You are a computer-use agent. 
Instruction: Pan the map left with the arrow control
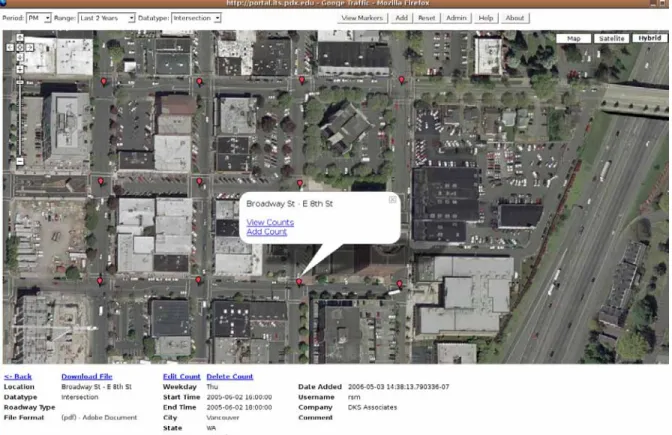pos(10,48)
